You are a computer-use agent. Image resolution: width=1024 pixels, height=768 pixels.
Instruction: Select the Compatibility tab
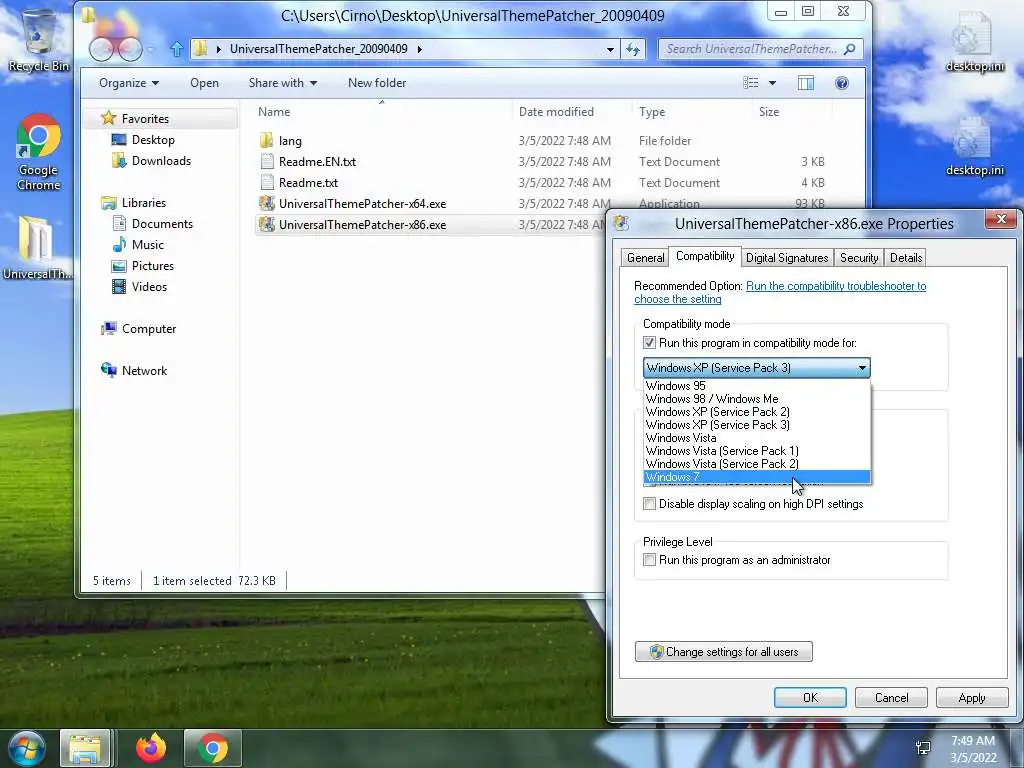click(705, 256)
